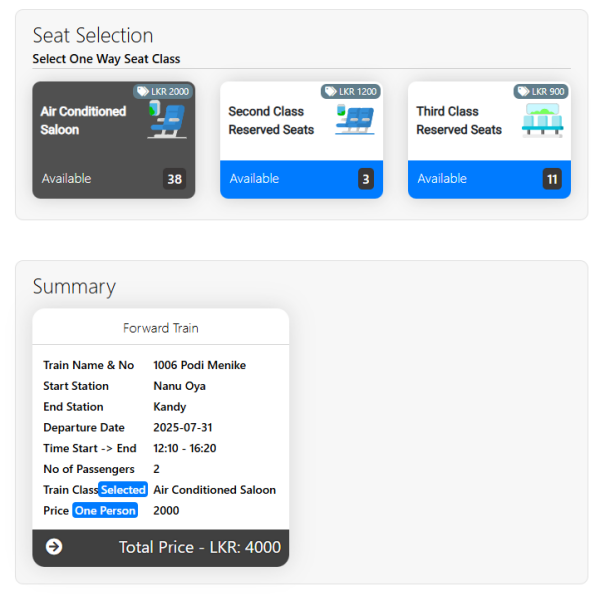Click the Third Class bench seats icon
This screenshot has width=600, height=601.
(x=542, y=120)
